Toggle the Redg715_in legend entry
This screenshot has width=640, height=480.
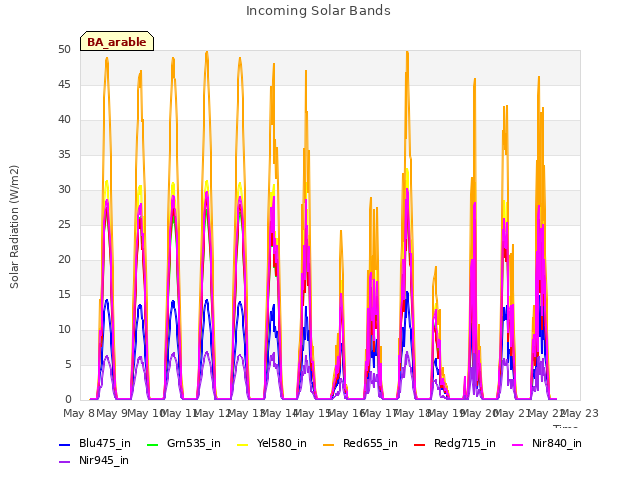tap(455, 443)
